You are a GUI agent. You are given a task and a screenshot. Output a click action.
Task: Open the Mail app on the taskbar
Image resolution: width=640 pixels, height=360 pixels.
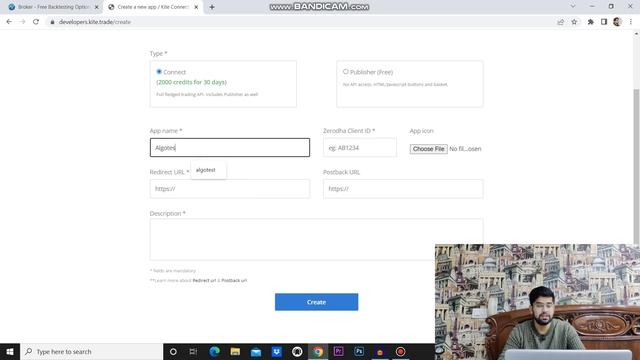[256, 351]
